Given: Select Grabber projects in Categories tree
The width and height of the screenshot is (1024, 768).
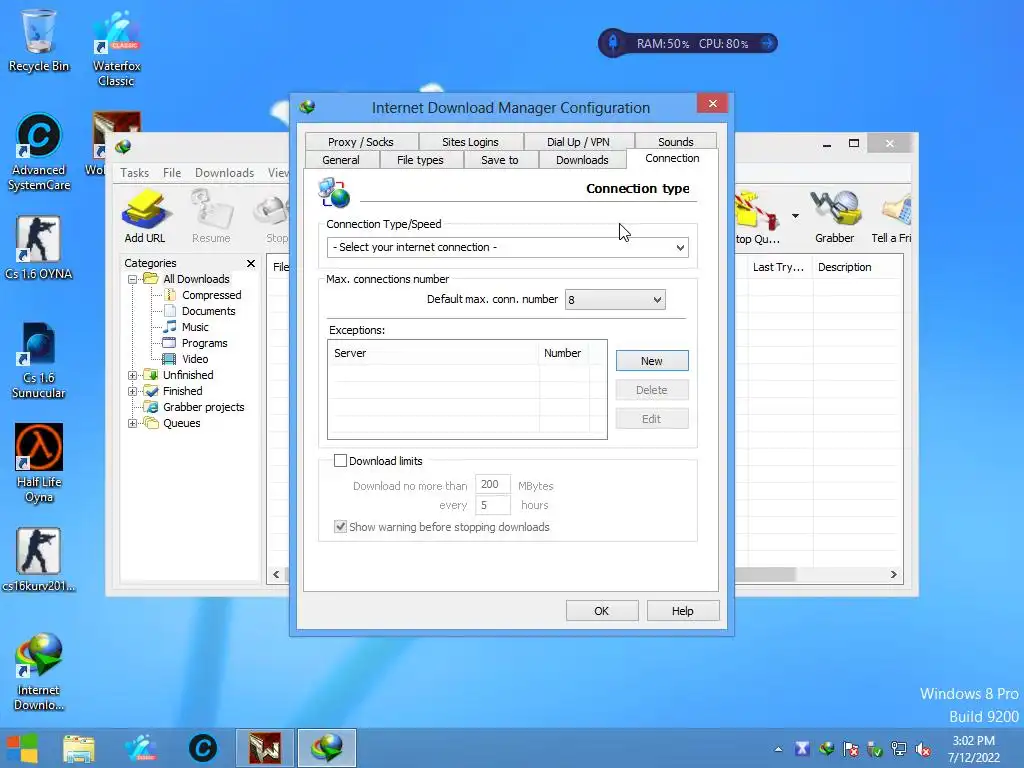Looking at the screenshot, I should click(x=203, y=407).
